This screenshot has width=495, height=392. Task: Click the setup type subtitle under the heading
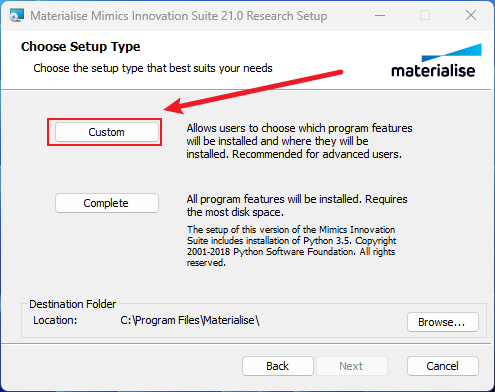click(x=153, y=68)
